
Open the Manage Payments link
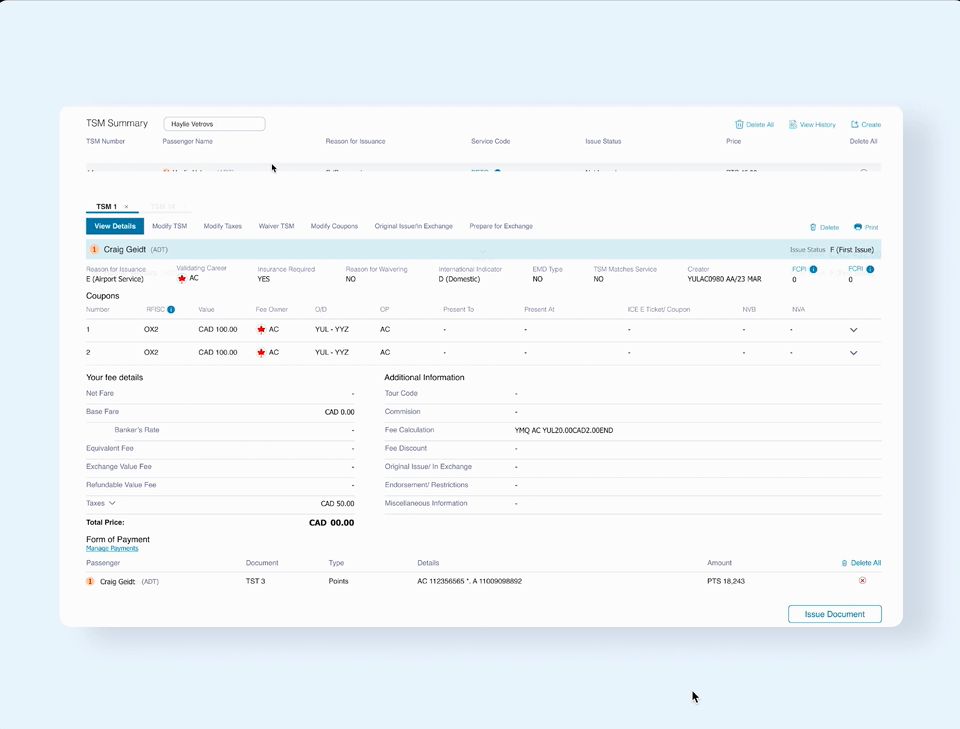pyautogui.click(x=112, y=548)
